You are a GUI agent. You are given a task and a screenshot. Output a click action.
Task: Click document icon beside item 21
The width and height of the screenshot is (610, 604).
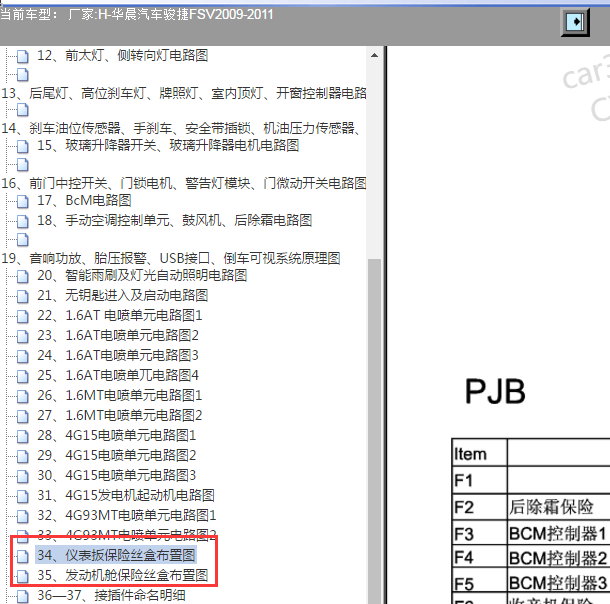[x=23, y=296]
